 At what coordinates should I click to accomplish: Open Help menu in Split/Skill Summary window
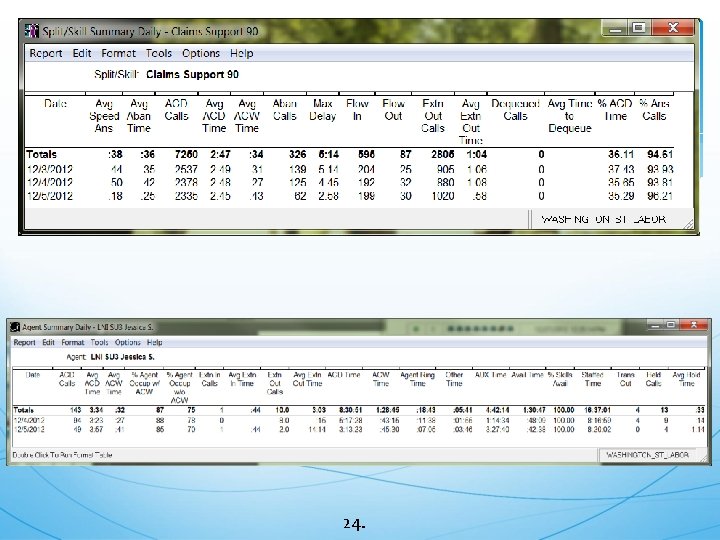[x=242, y=53]
